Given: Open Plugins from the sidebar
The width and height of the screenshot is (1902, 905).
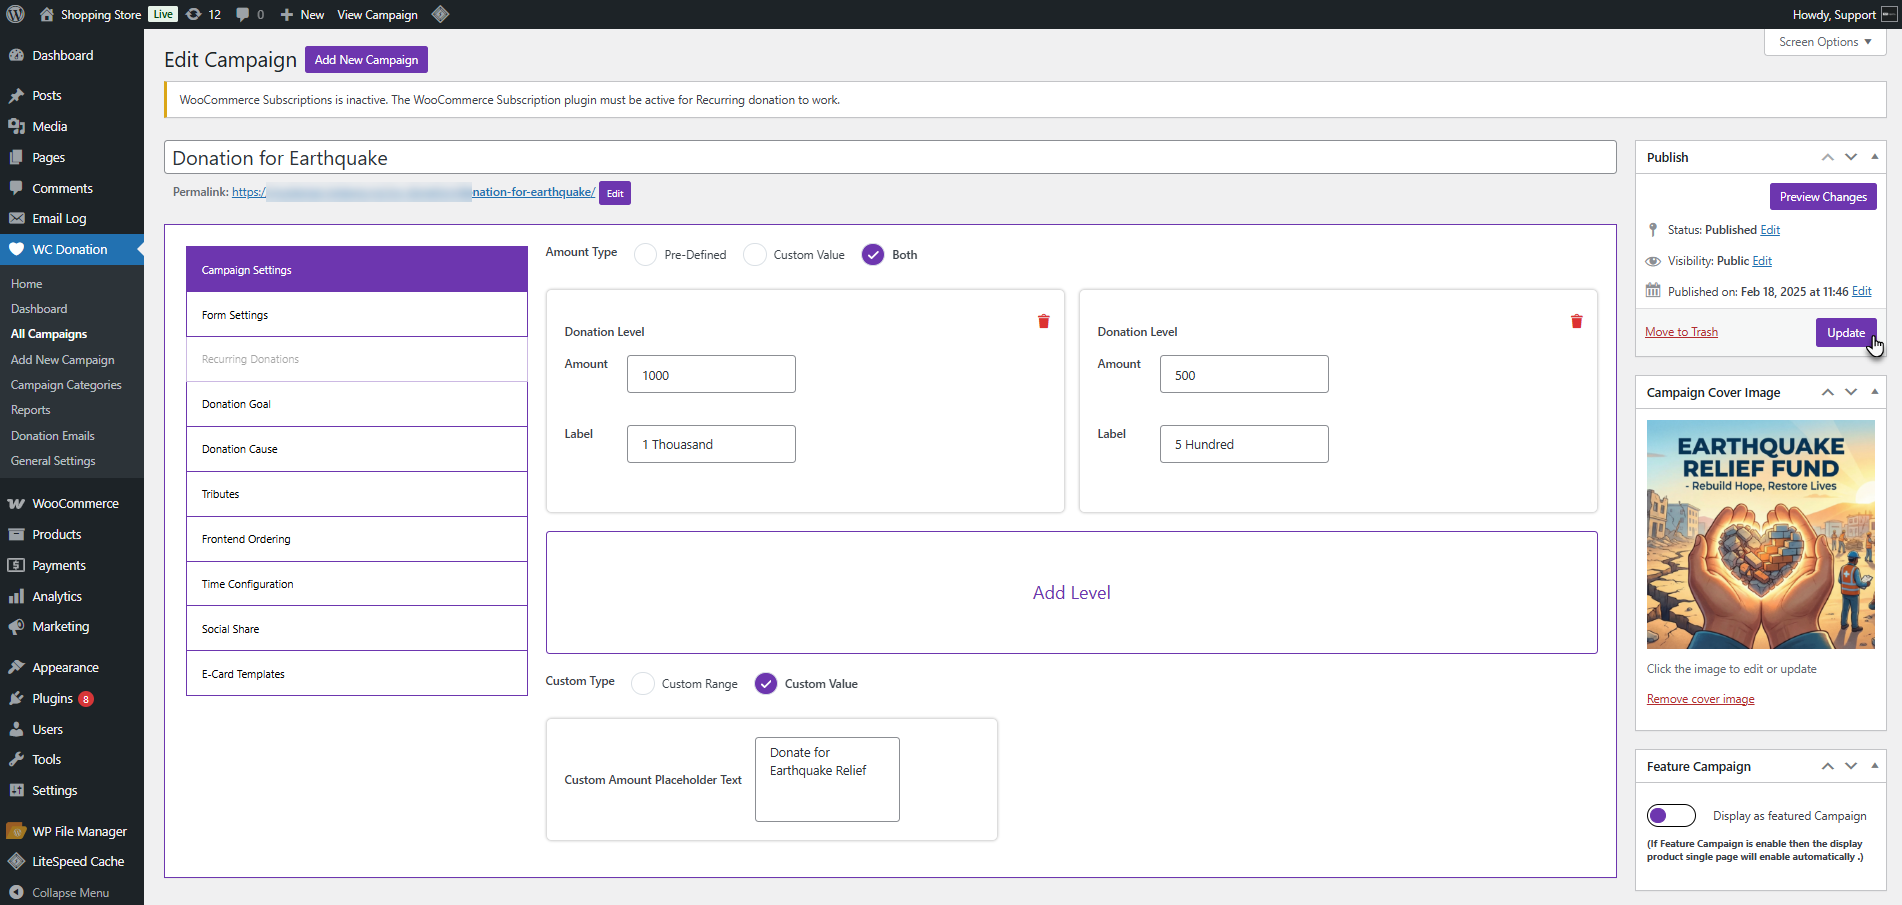Looking at the screenshot, I should (x=52, y=698).
